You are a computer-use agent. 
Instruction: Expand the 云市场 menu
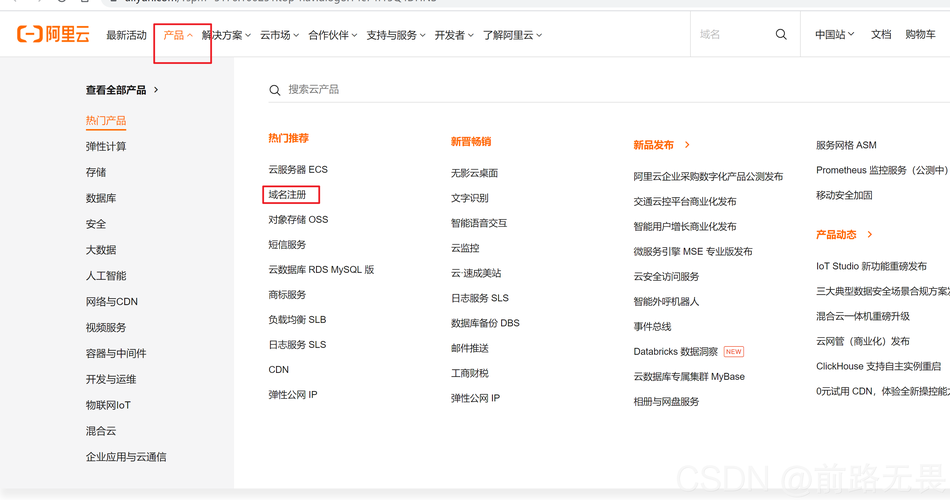pyautogui.click(x=279, y=35)
